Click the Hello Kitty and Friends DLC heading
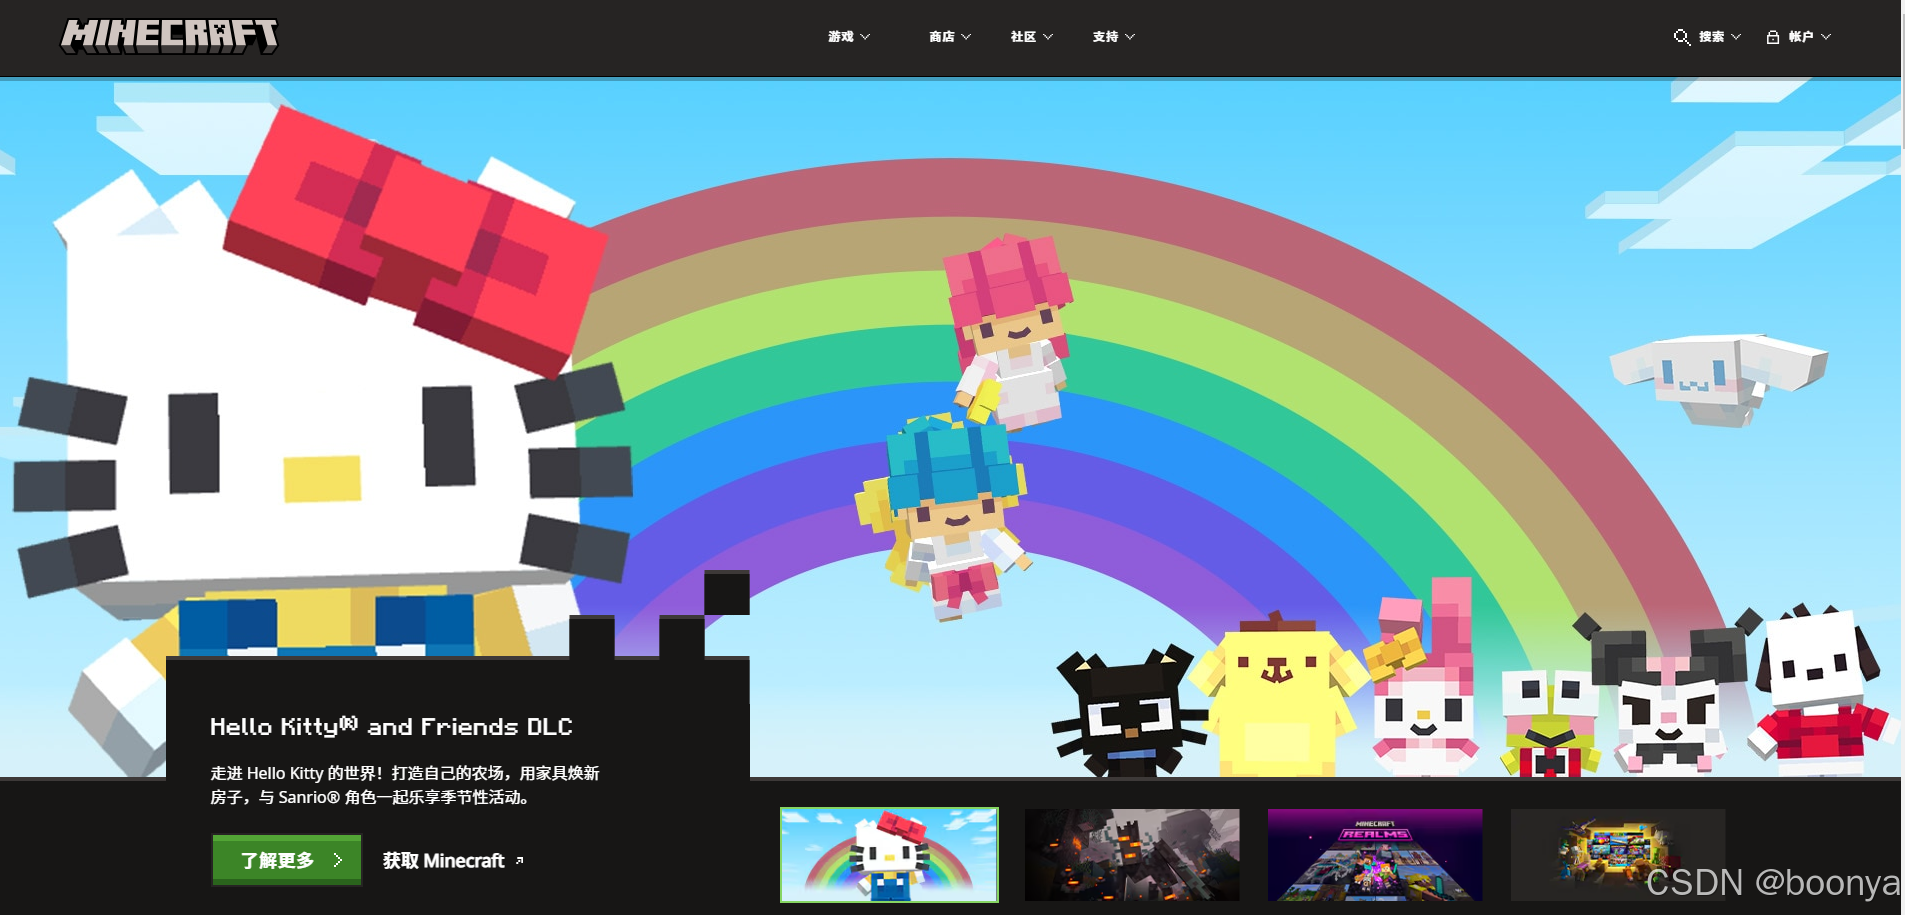This screenshot has width=1905, height=915. (391, 726)
